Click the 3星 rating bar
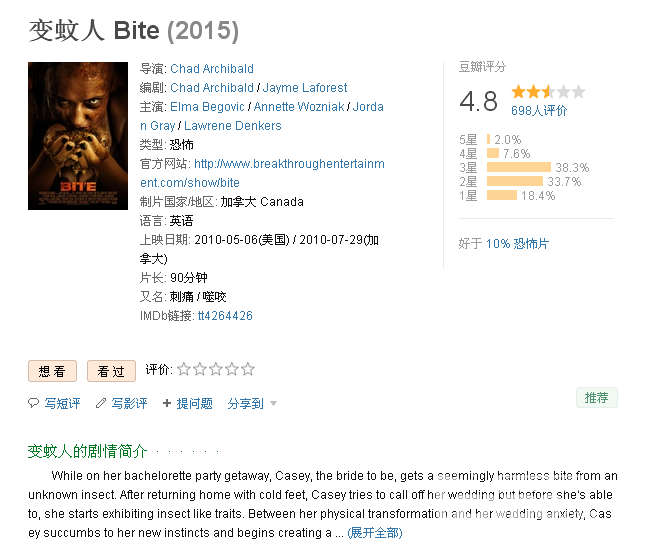 click(519, 167)
